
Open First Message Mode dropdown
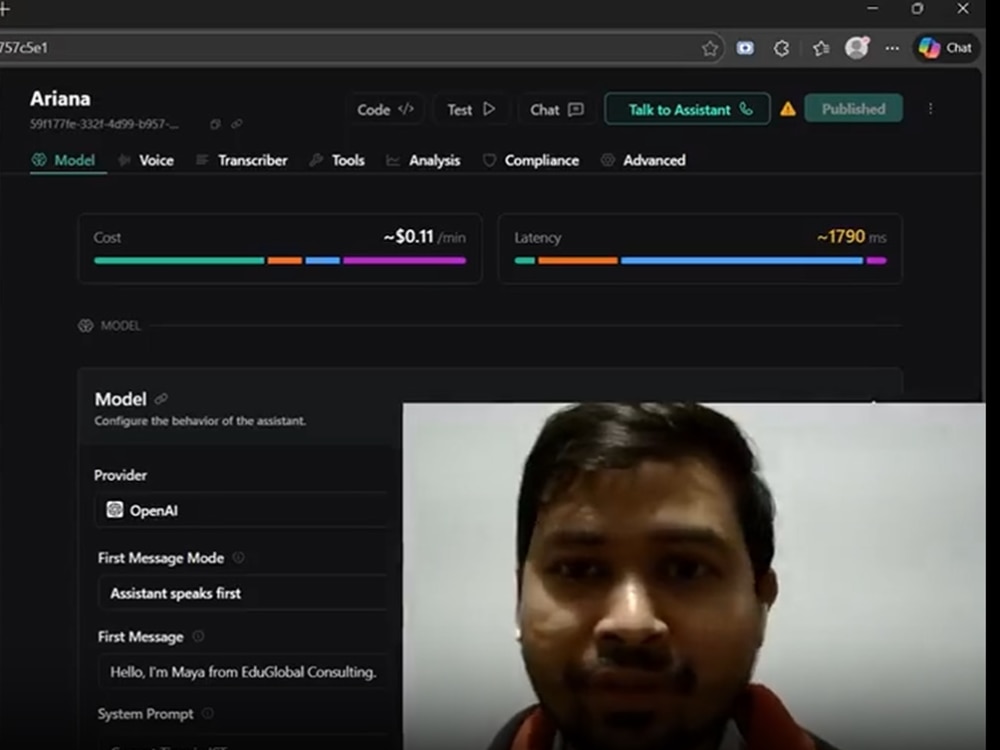point(242,593)
